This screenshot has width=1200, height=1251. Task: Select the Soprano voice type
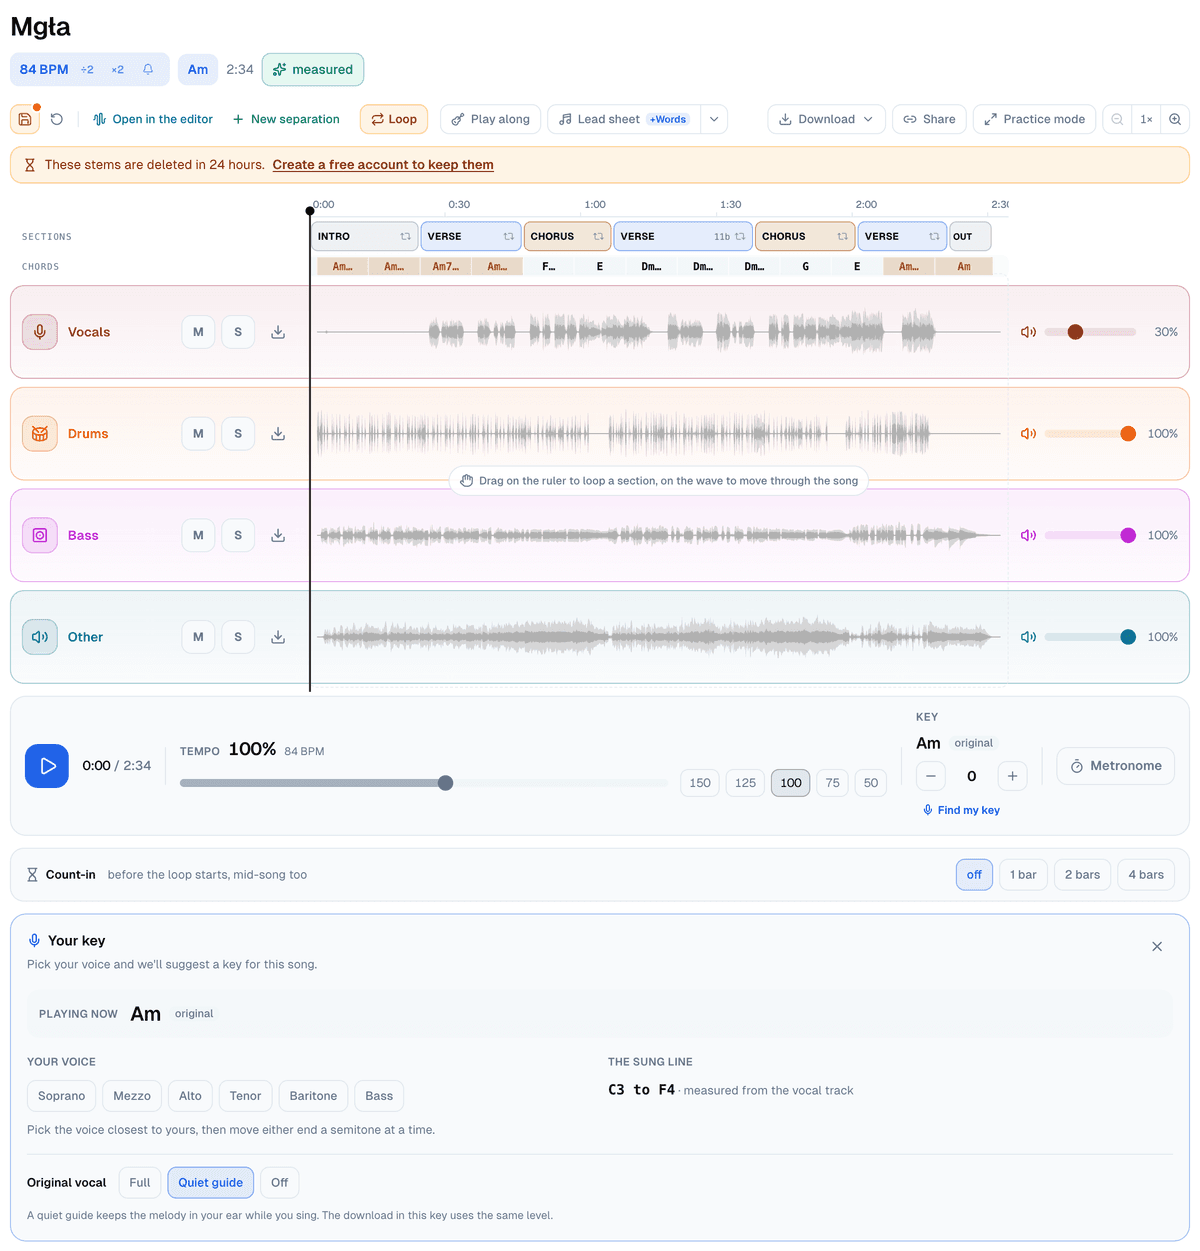coord(62,1096)
